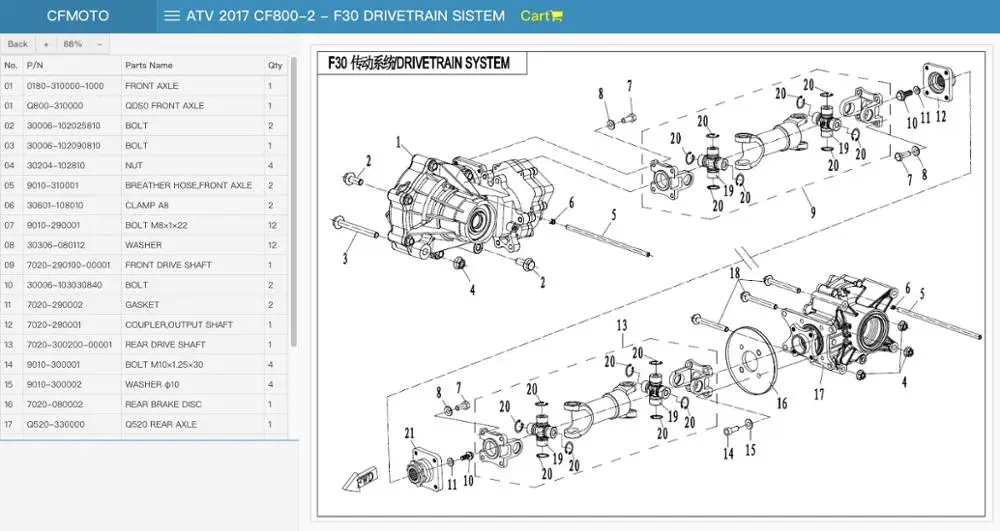This screenshot has width=1000, height=531.
Task: Open the shopping Cart icon
Action: (541, 16)
